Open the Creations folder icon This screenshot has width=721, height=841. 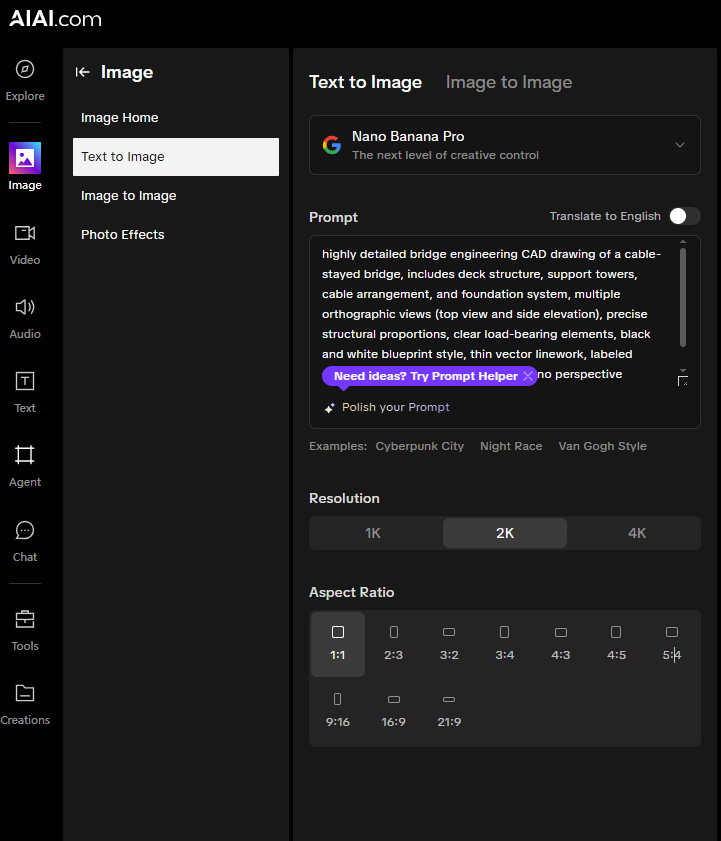pyautogui.click(x=25, y=693)
